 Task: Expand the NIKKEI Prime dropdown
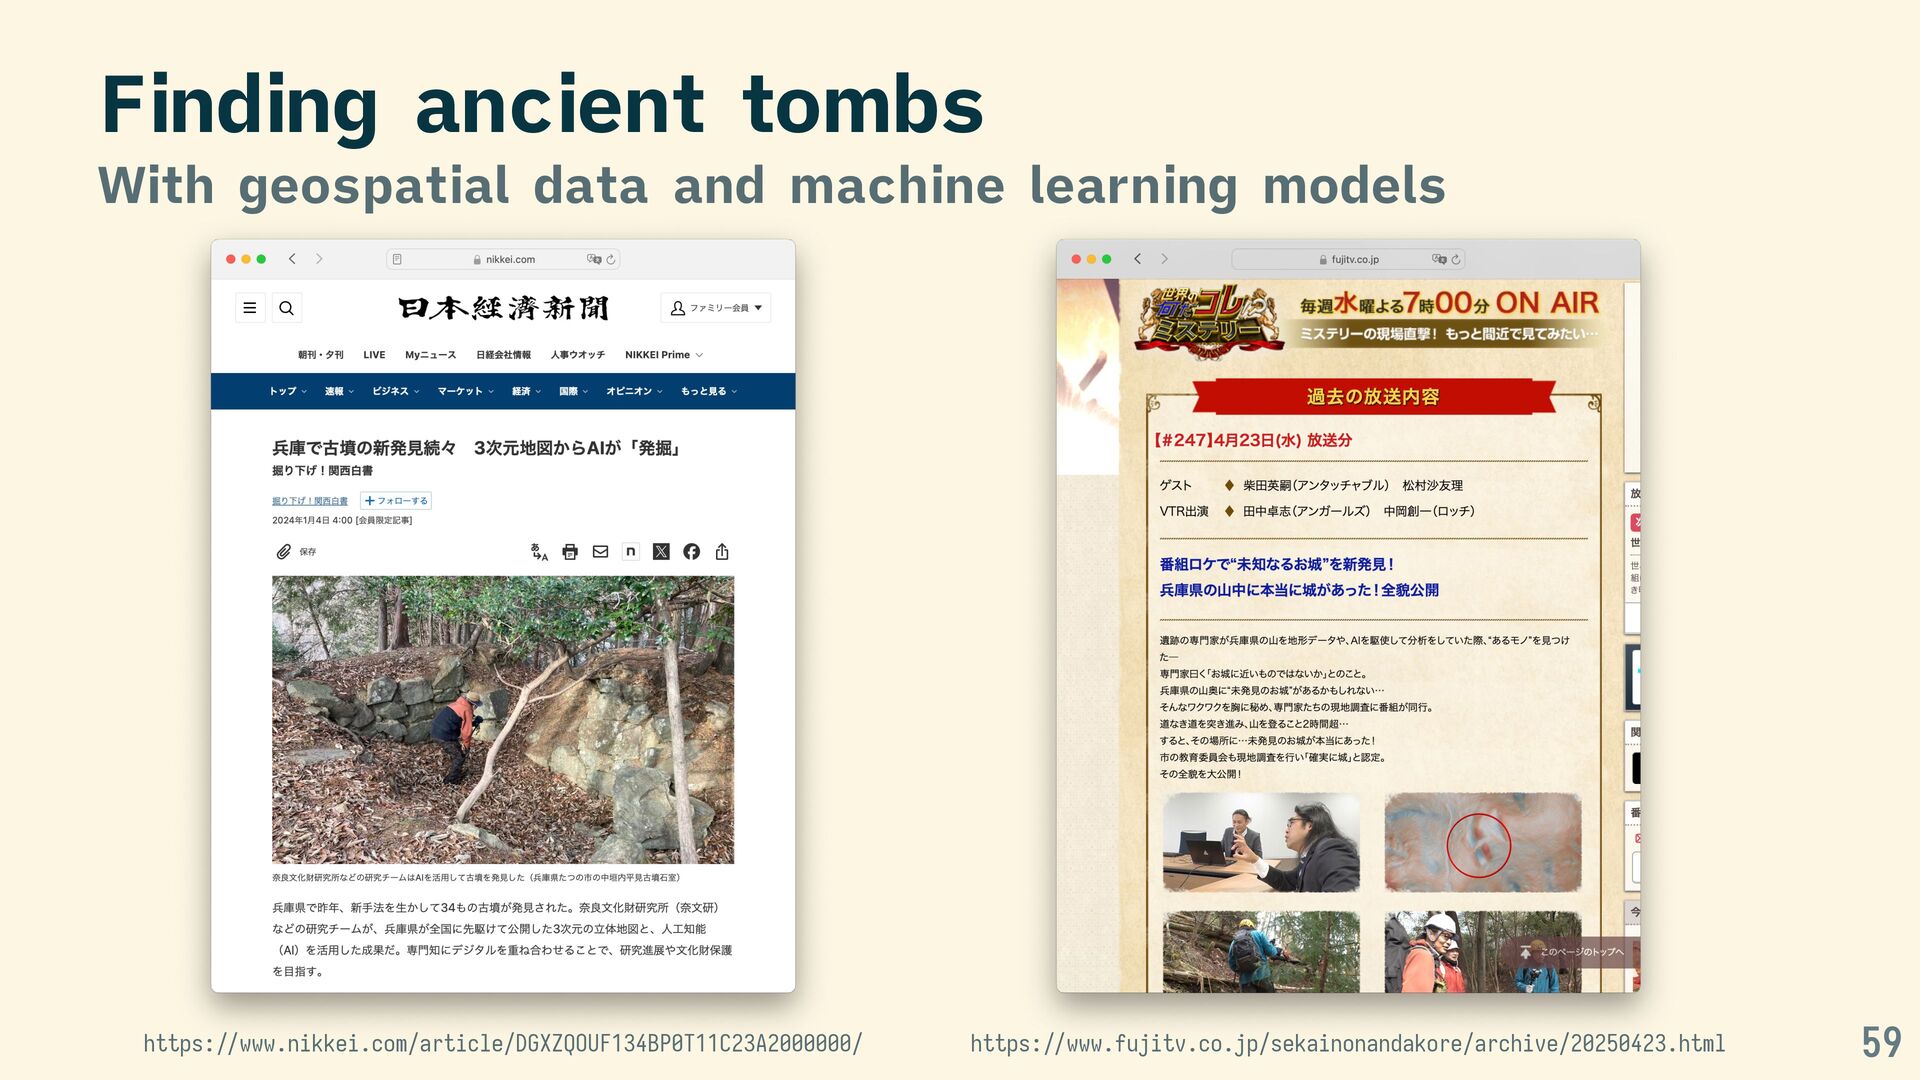(664, 355)
